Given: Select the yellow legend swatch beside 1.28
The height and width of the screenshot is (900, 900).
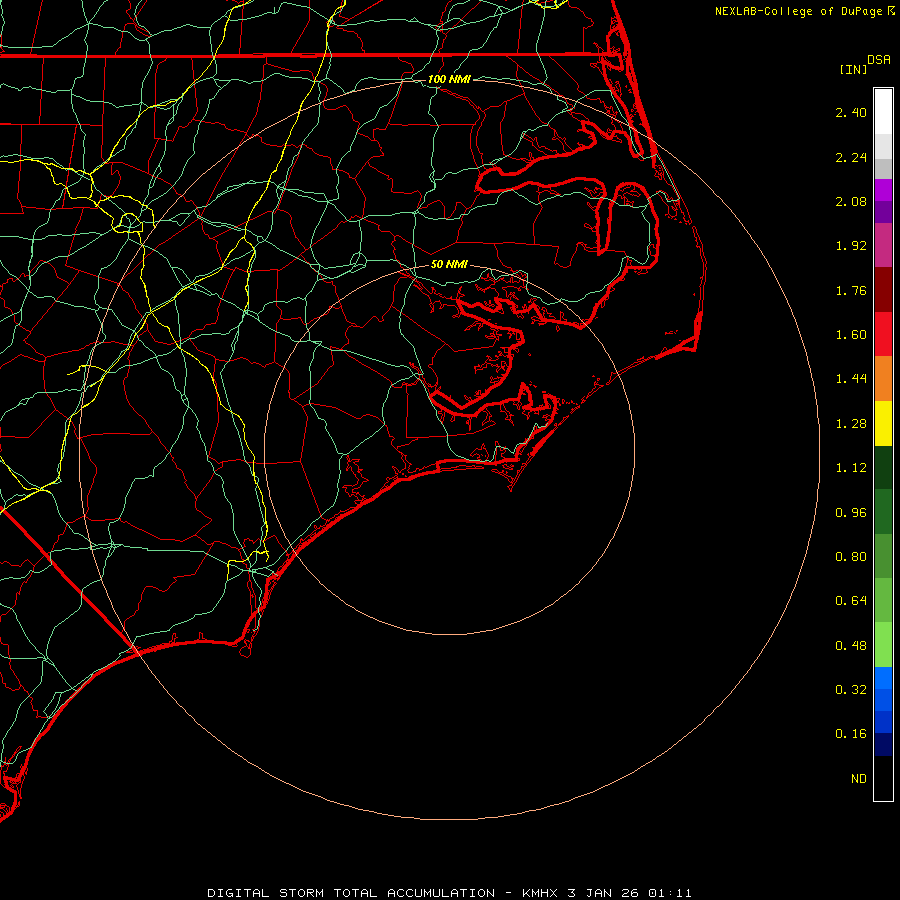Looking at the screenshot, I should coord(883,423).
